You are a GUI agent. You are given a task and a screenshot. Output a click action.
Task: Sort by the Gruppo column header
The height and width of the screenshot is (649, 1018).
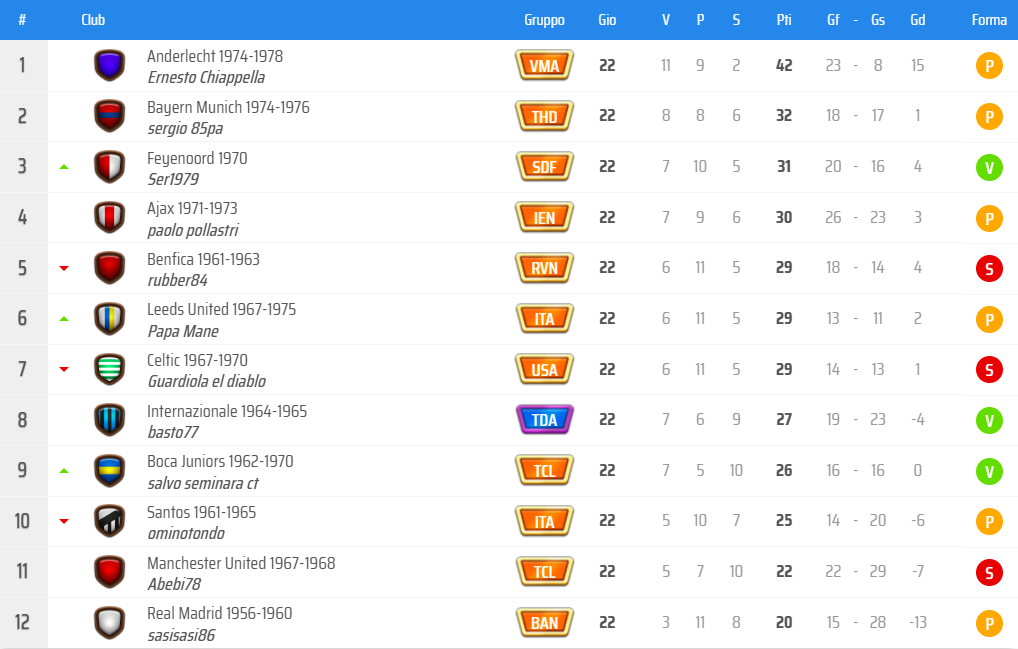(x=544, y=20)
